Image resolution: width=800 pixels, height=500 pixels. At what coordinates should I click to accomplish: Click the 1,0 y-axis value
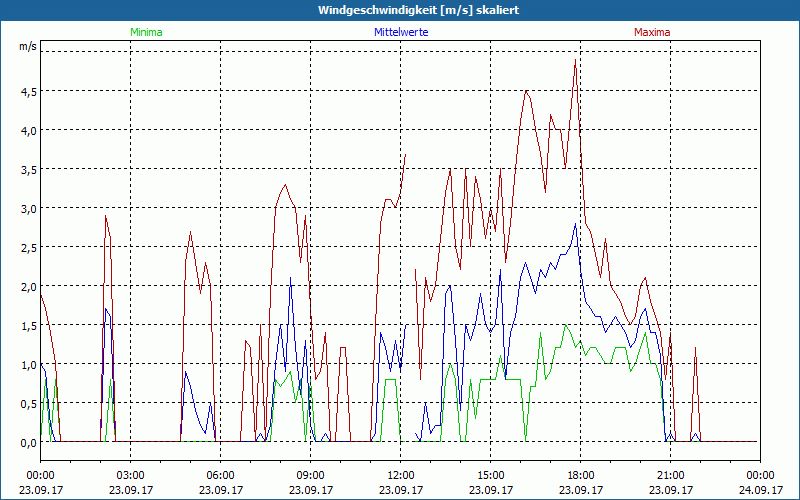(29, 365)
